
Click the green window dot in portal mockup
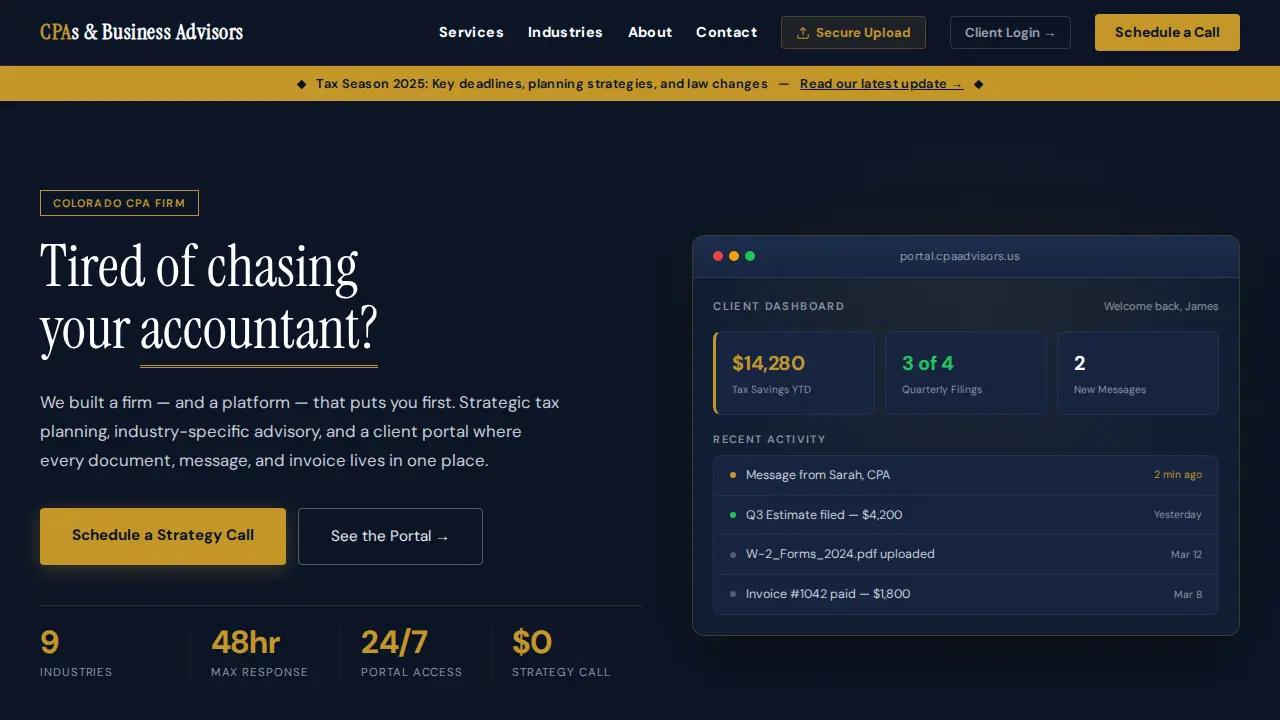coord(750,256)
